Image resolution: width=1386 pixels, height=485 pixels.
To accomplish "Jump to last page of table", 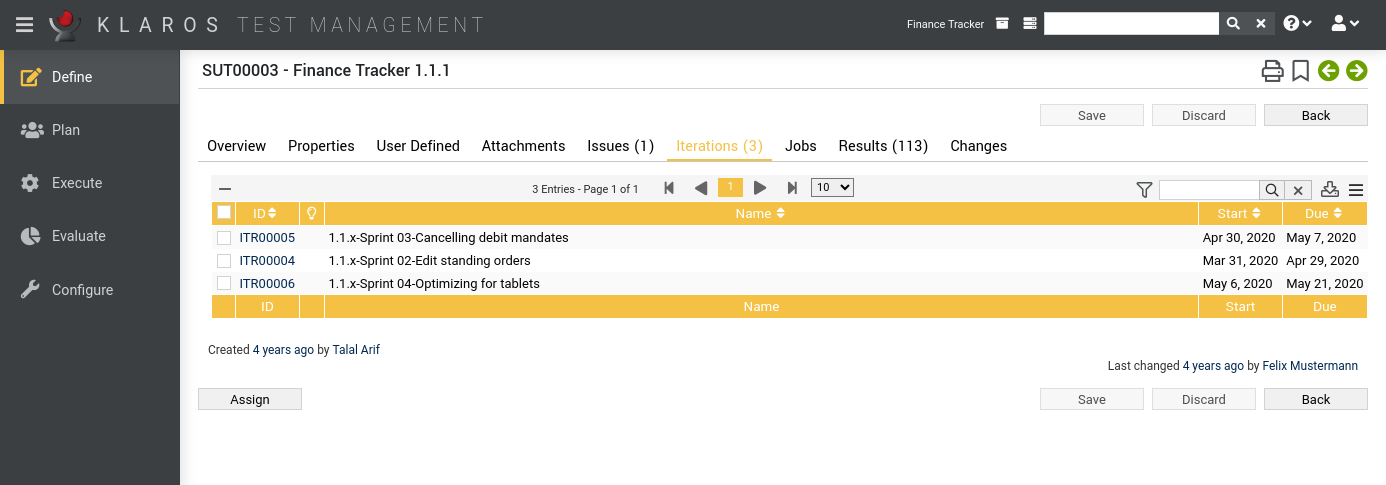I will click(792, 188).
